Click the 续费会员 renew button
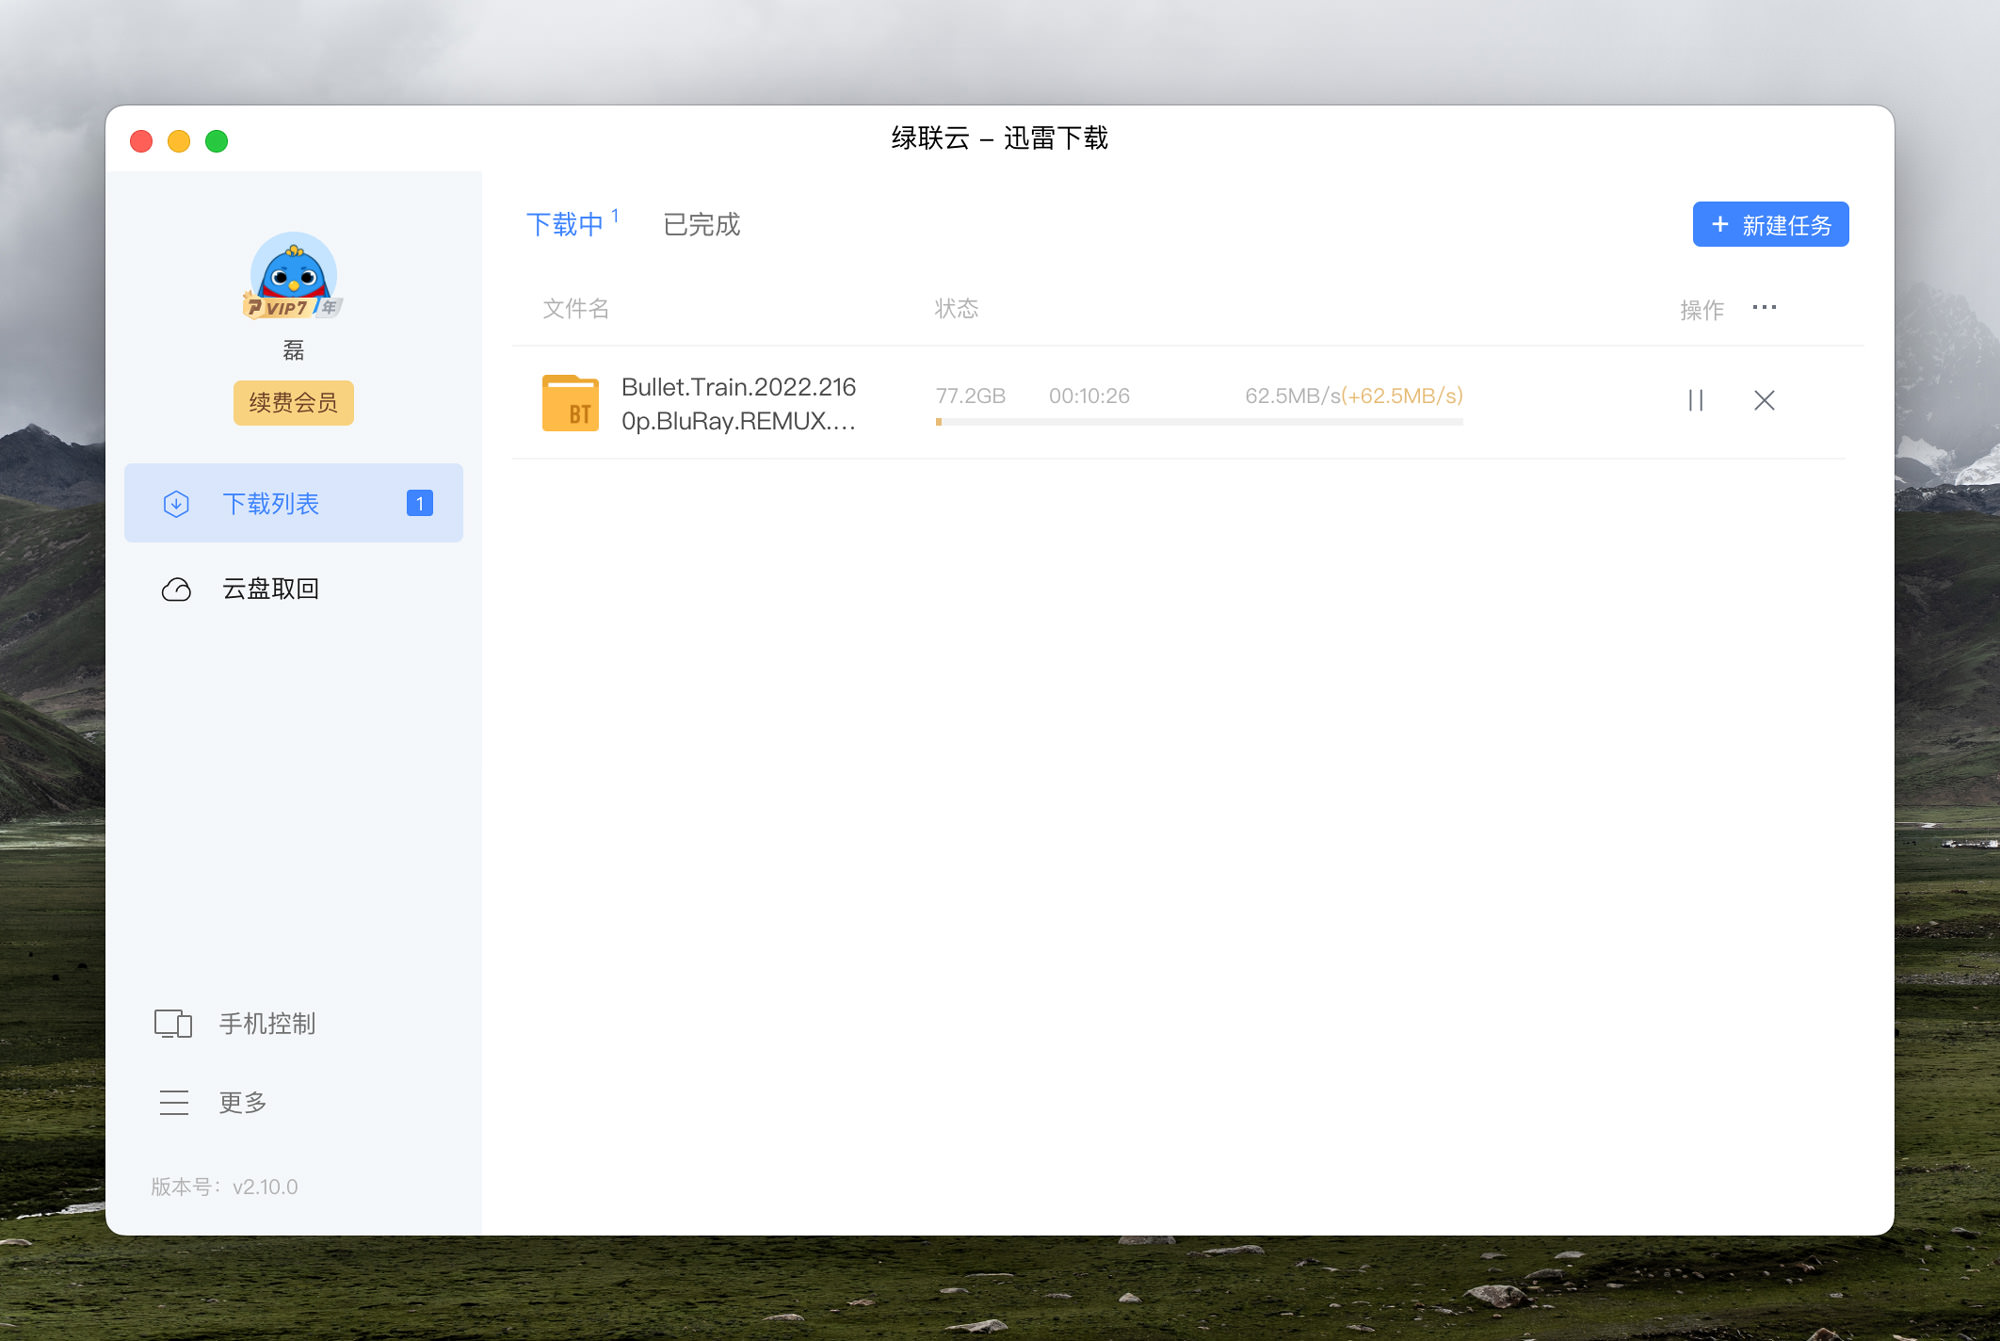2000x1341 pixels. (293, 402)
